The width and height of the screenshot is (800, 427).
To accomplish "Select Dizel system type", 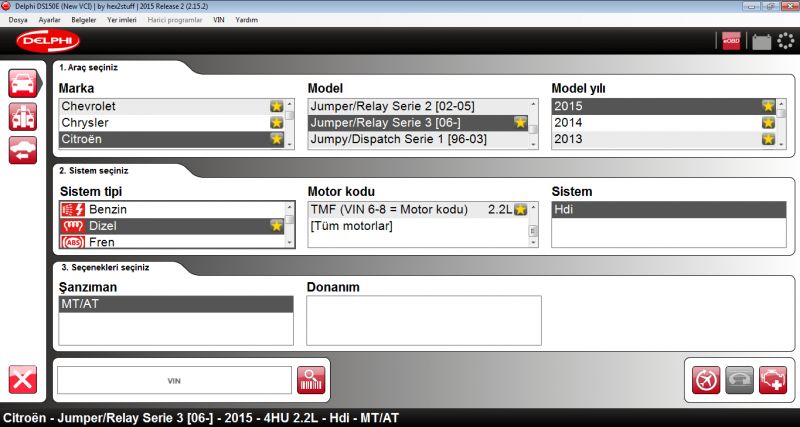I will (x=172, y=225).
